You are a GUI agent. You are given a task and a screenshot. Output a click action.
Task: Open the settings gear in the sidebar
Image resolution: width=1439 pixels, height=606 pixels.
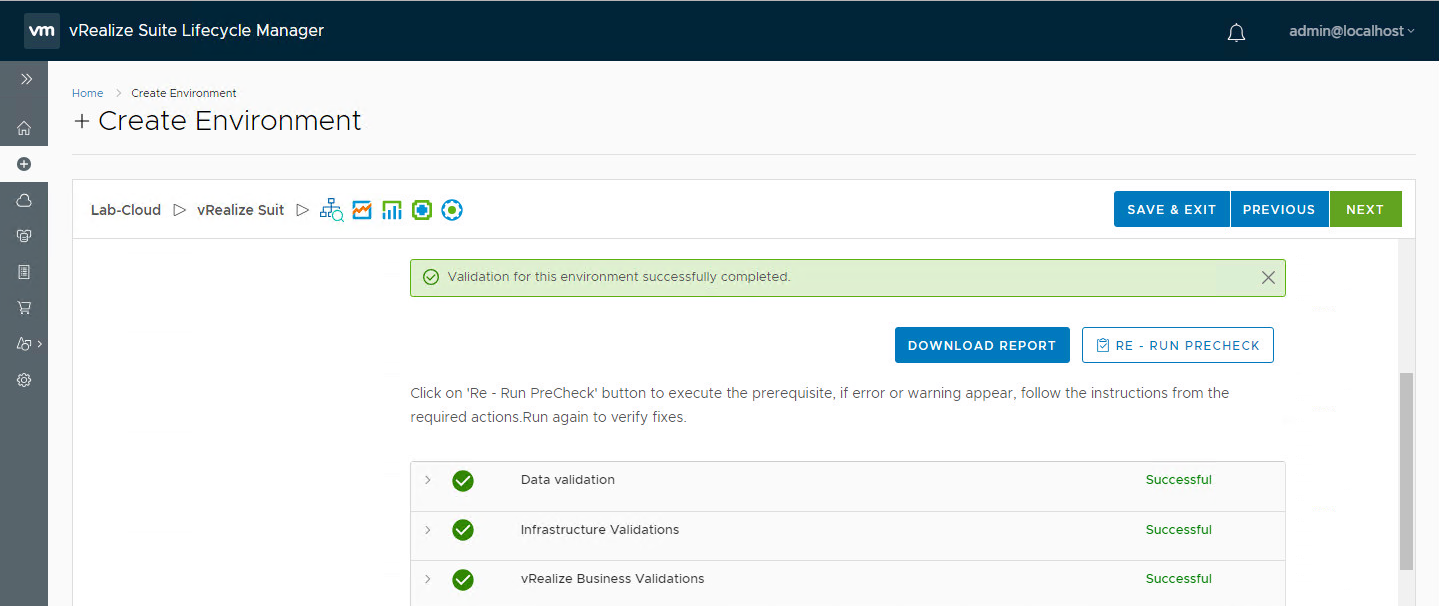pyautogui.click(x=24, y=380)
